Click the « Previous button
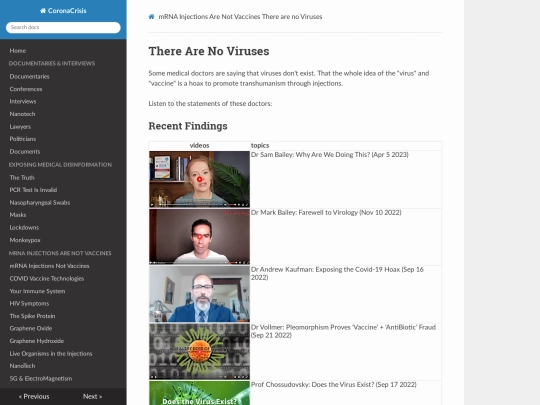The height and width of the screenshot is (405, 540). click(34, 396)
